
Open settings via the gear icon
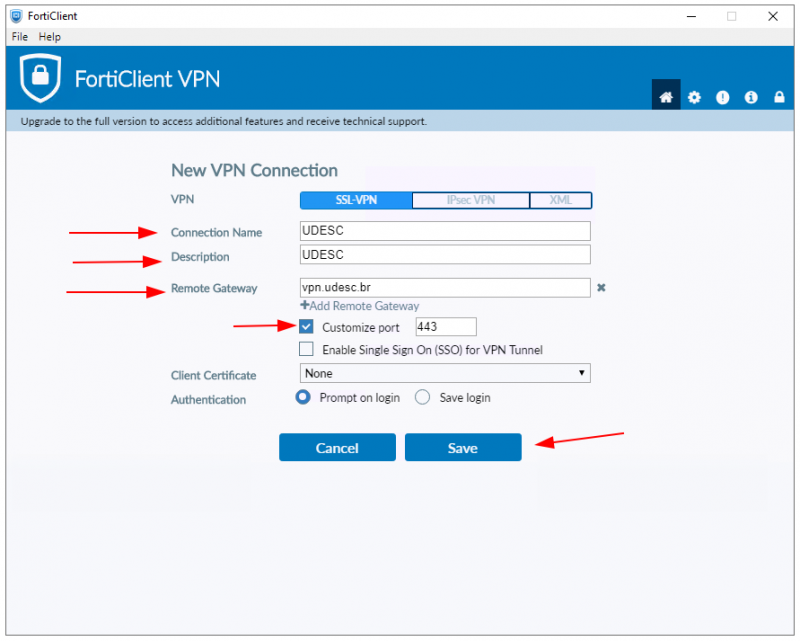coord(694,97)
